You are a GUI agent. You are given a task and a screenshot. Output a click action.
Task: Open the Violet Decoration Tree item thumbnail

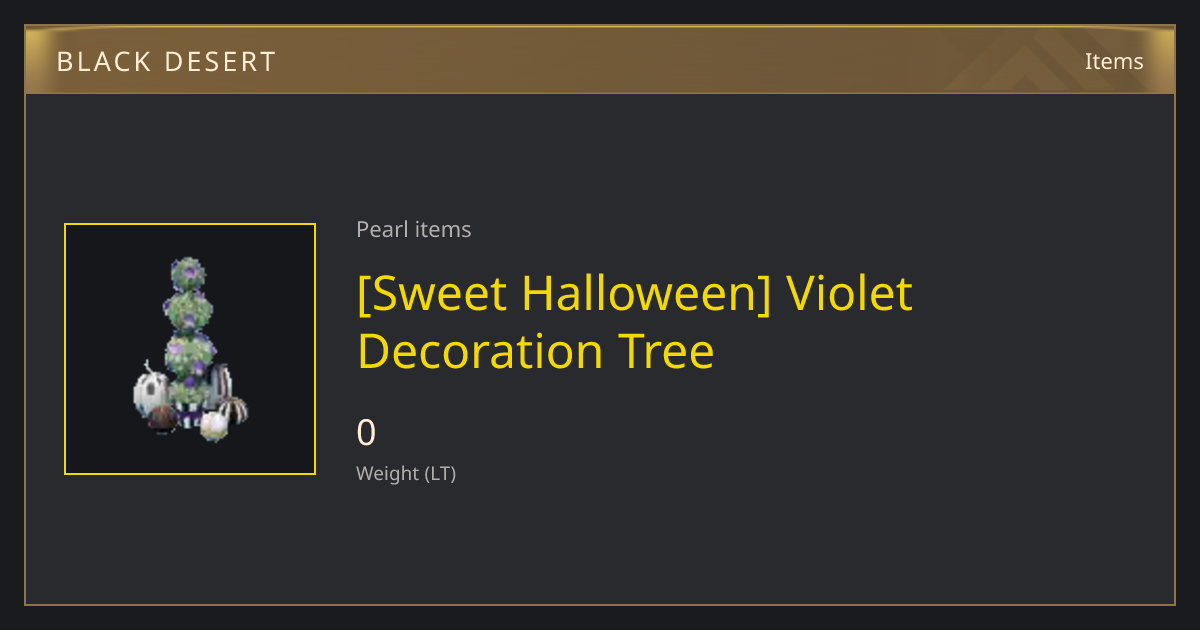(x=190, y=349)
